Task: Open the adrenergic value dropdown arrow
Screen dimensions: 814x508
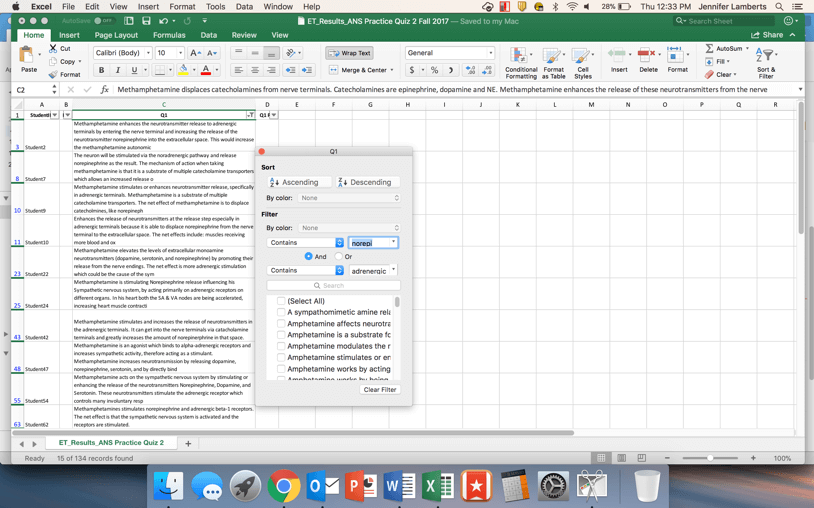Action: pos(394,270)
